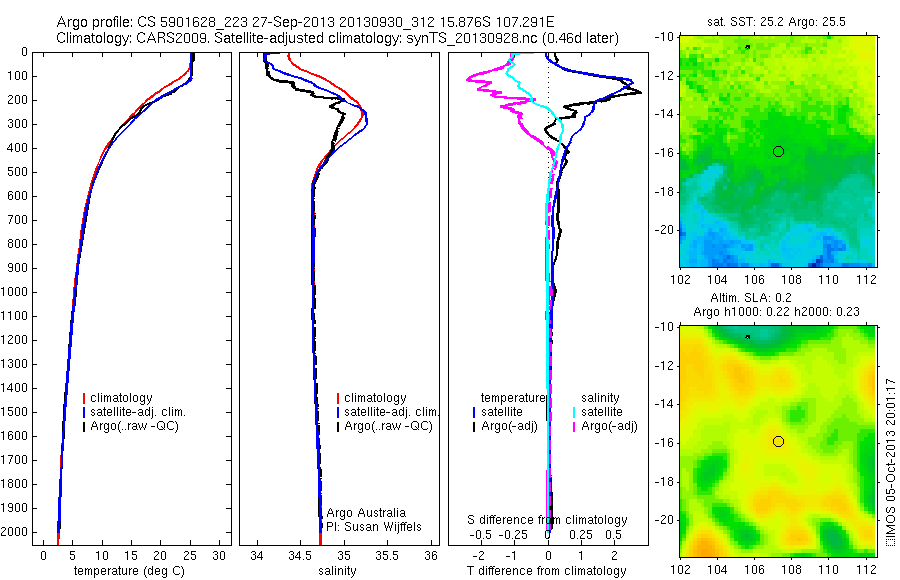Click the magenta Argo(-adj) legend marker

[x=574, y=426]
